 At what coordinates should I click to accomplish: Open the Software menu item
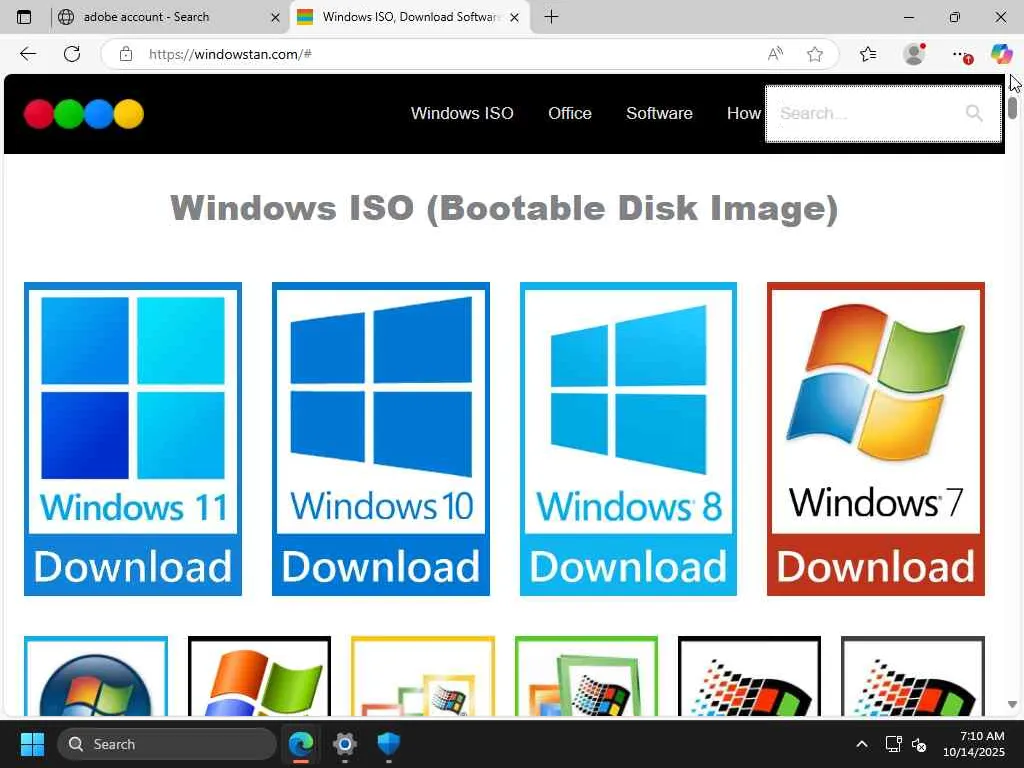click(659, 114)
